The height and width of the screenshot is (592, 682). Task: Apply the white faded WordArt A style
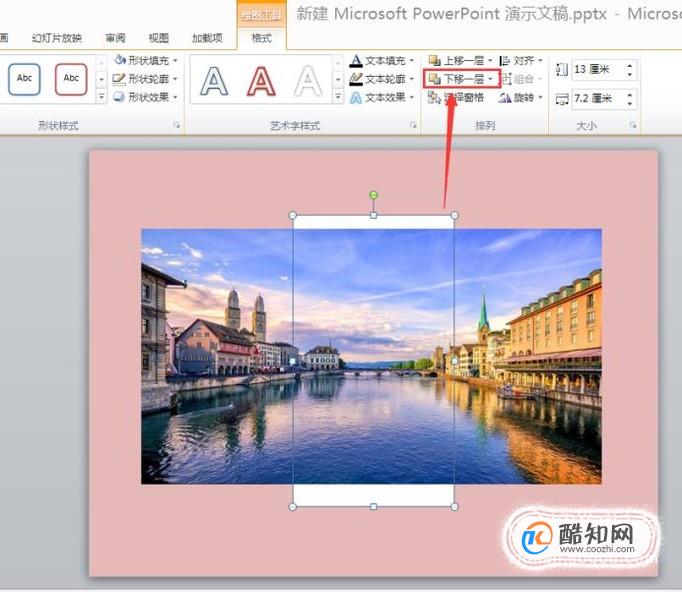[x=308, y=80]
